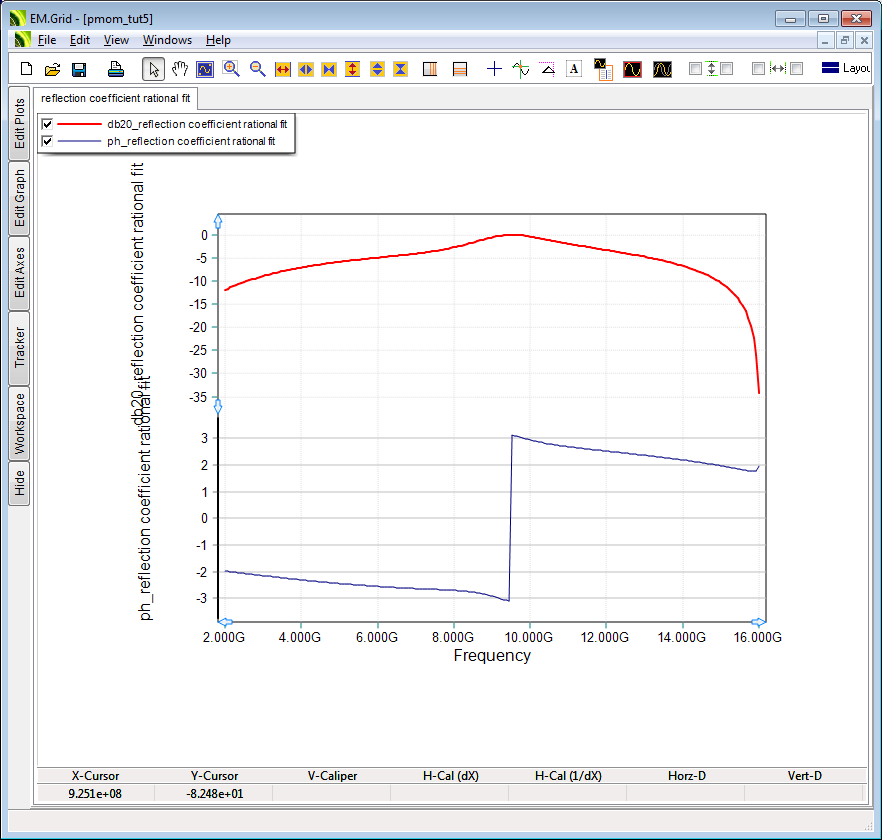Click the top Y-axis range handle
This screenshot has width=882, height=840.
click(219, 222)
